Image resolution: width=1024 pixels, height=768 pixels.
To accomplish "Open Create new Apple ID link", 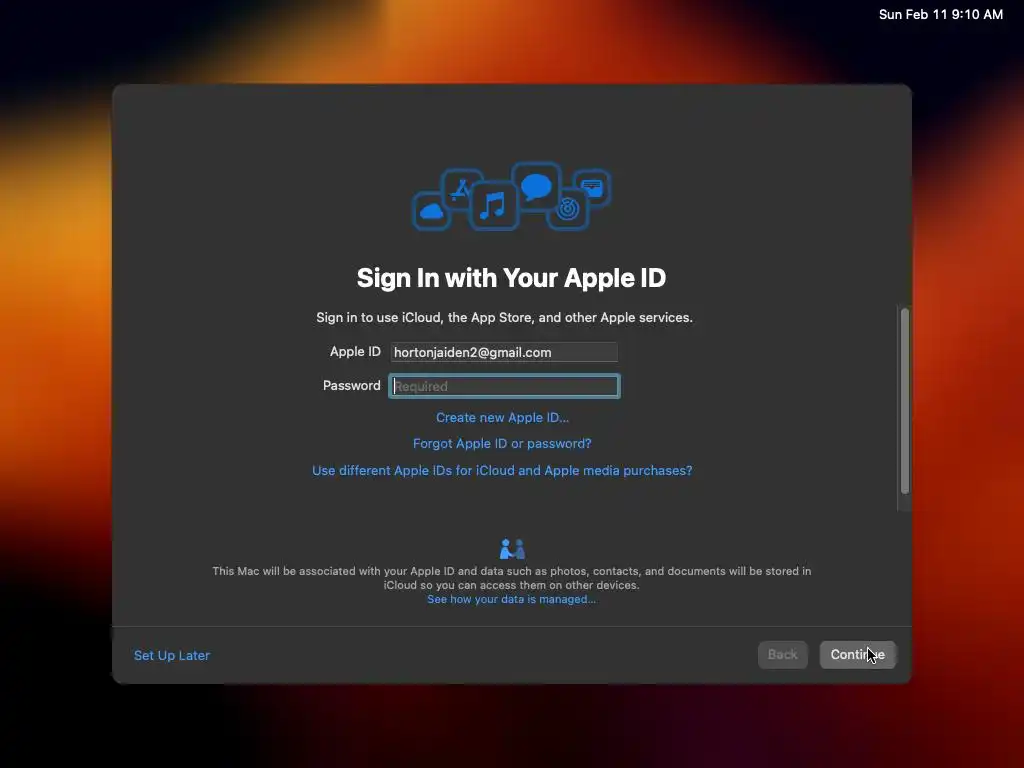I will click(x=502, y=417).
